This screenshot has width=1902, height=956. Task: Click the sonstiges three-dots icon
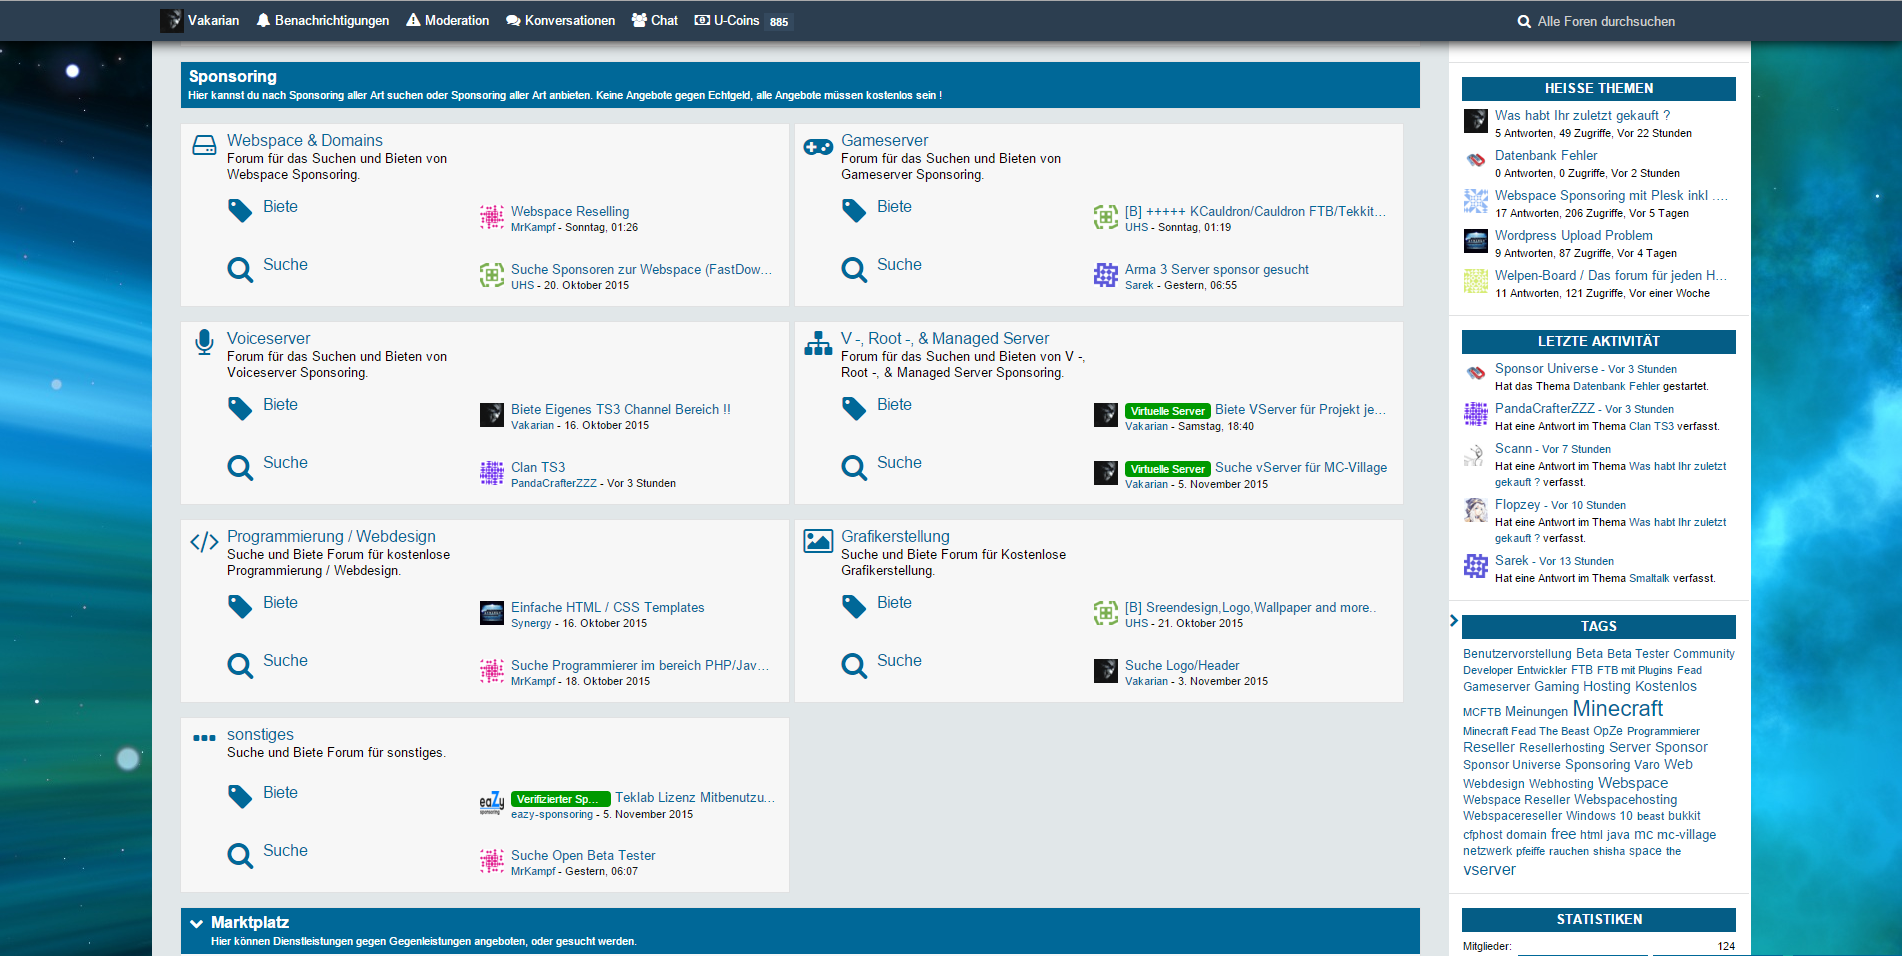(204, 738)
